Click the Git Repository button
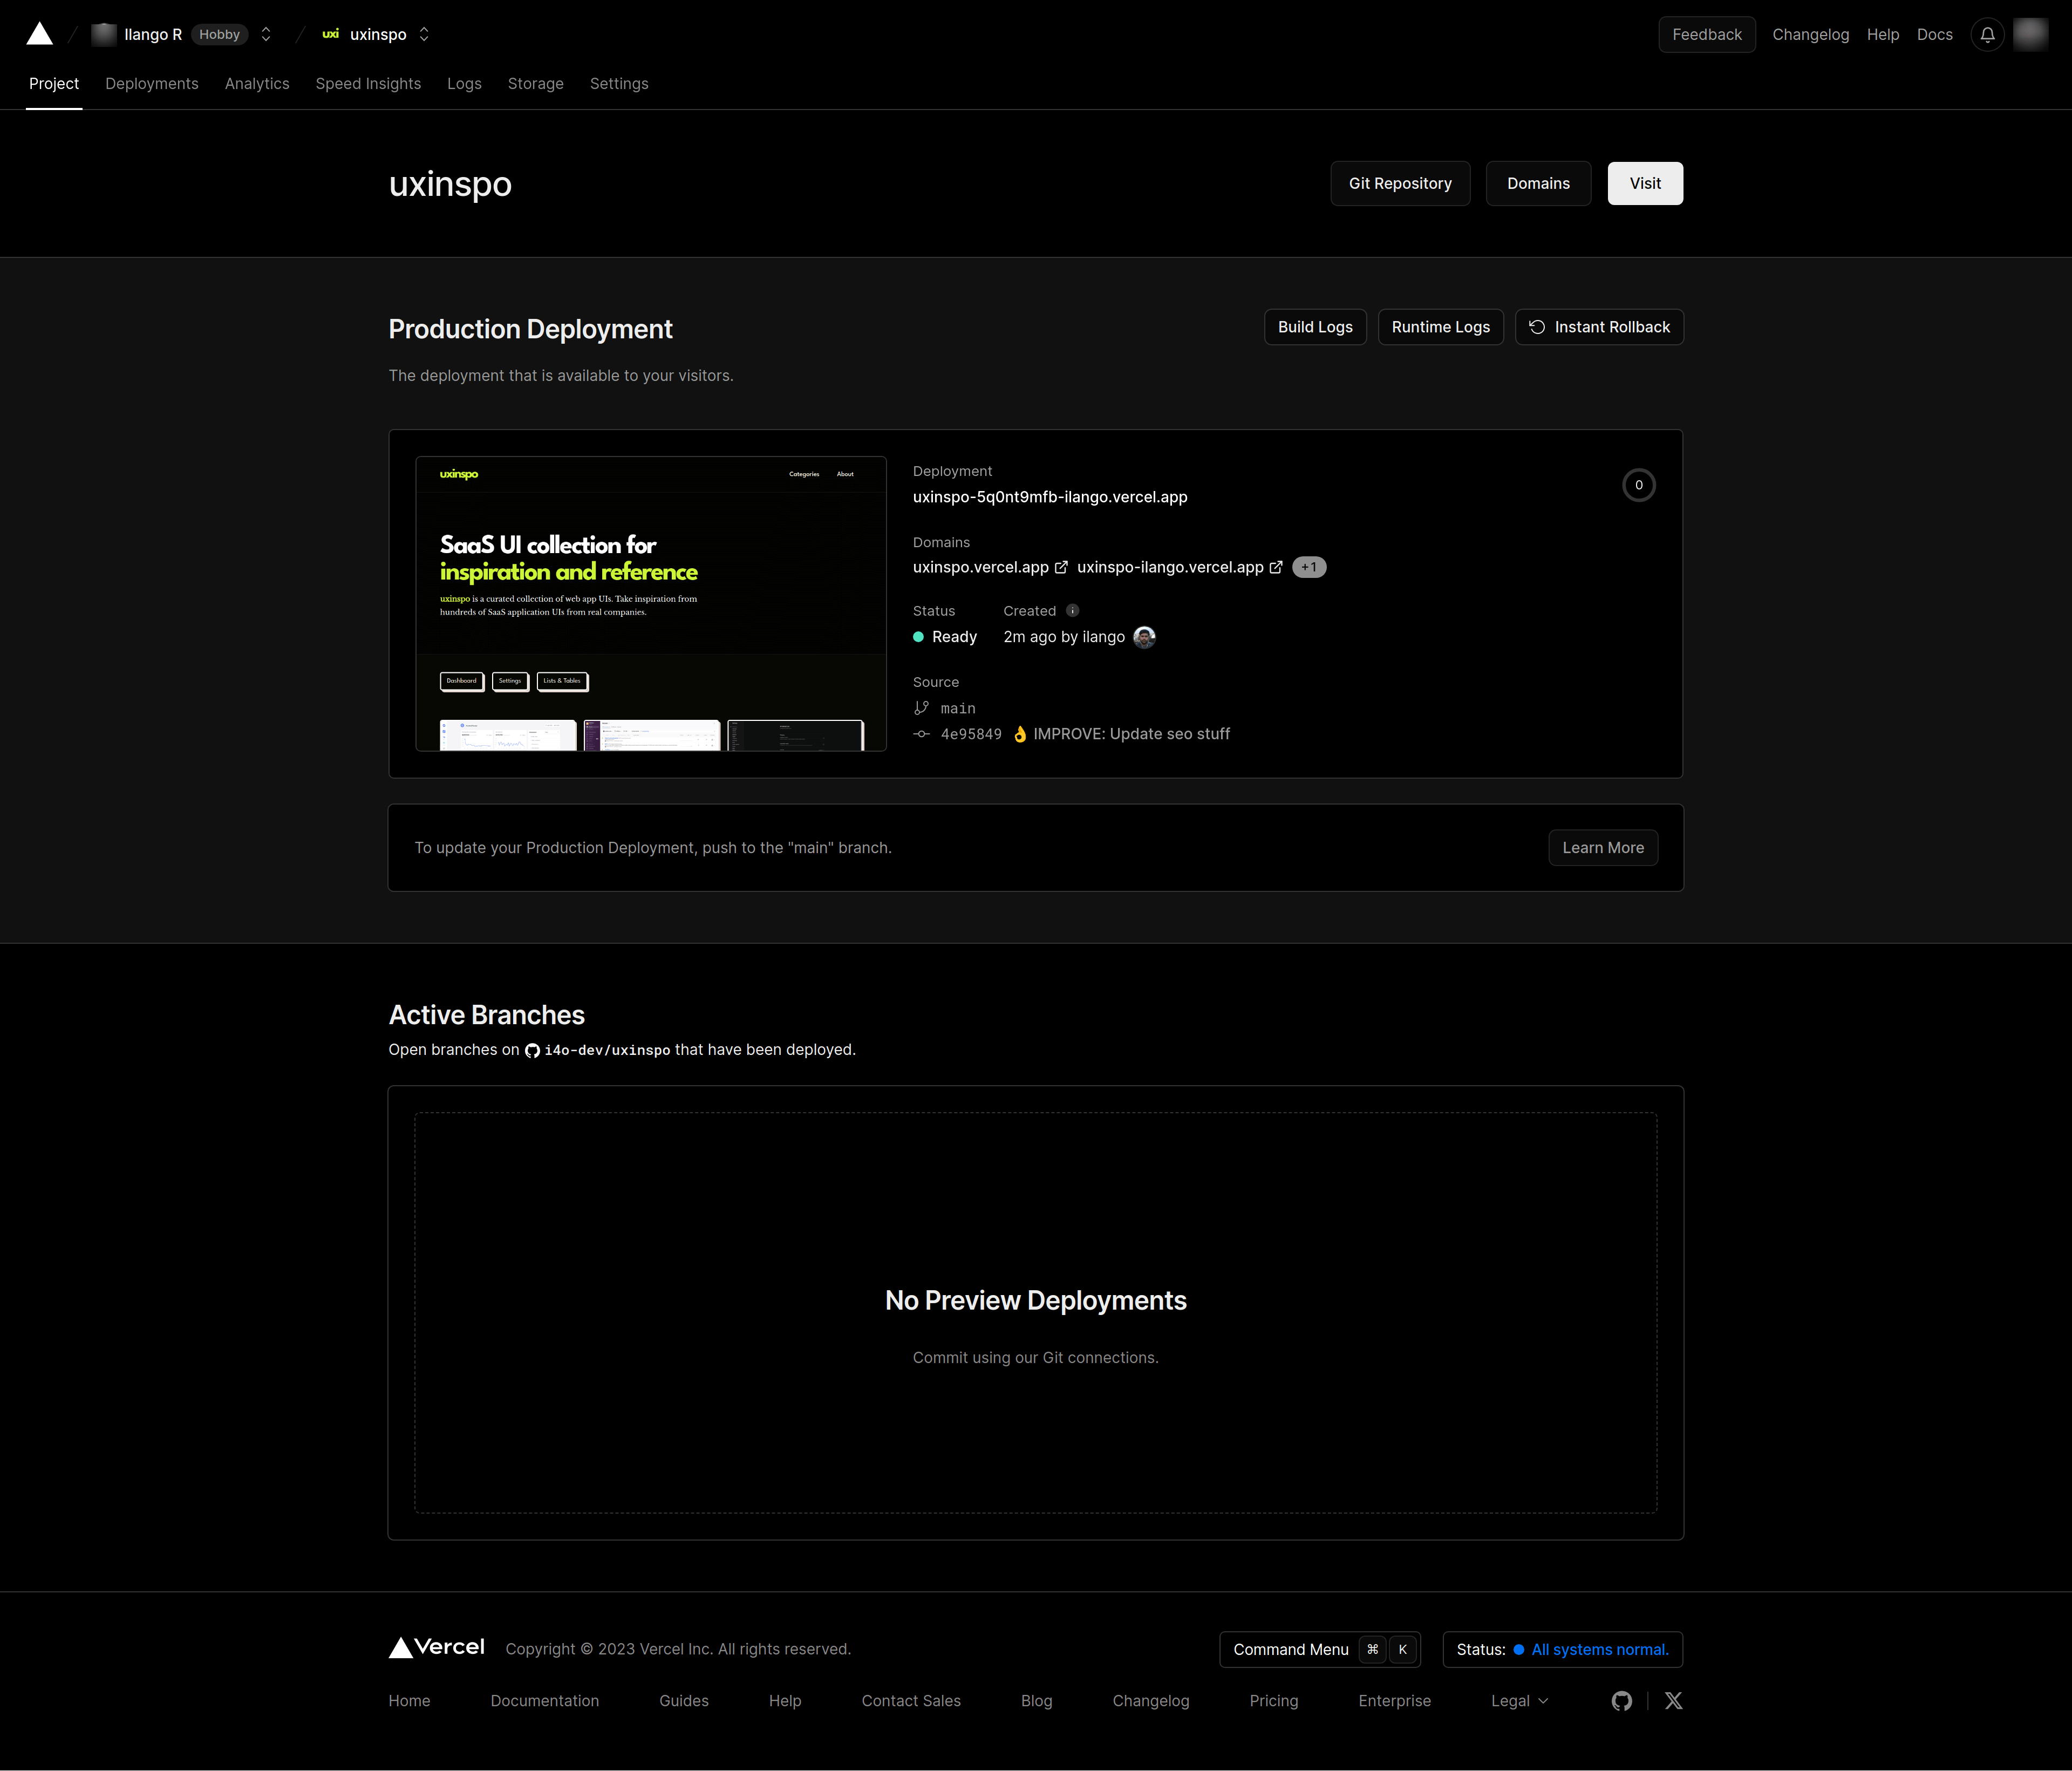2072x1771 pixels. click(1400, 183)
